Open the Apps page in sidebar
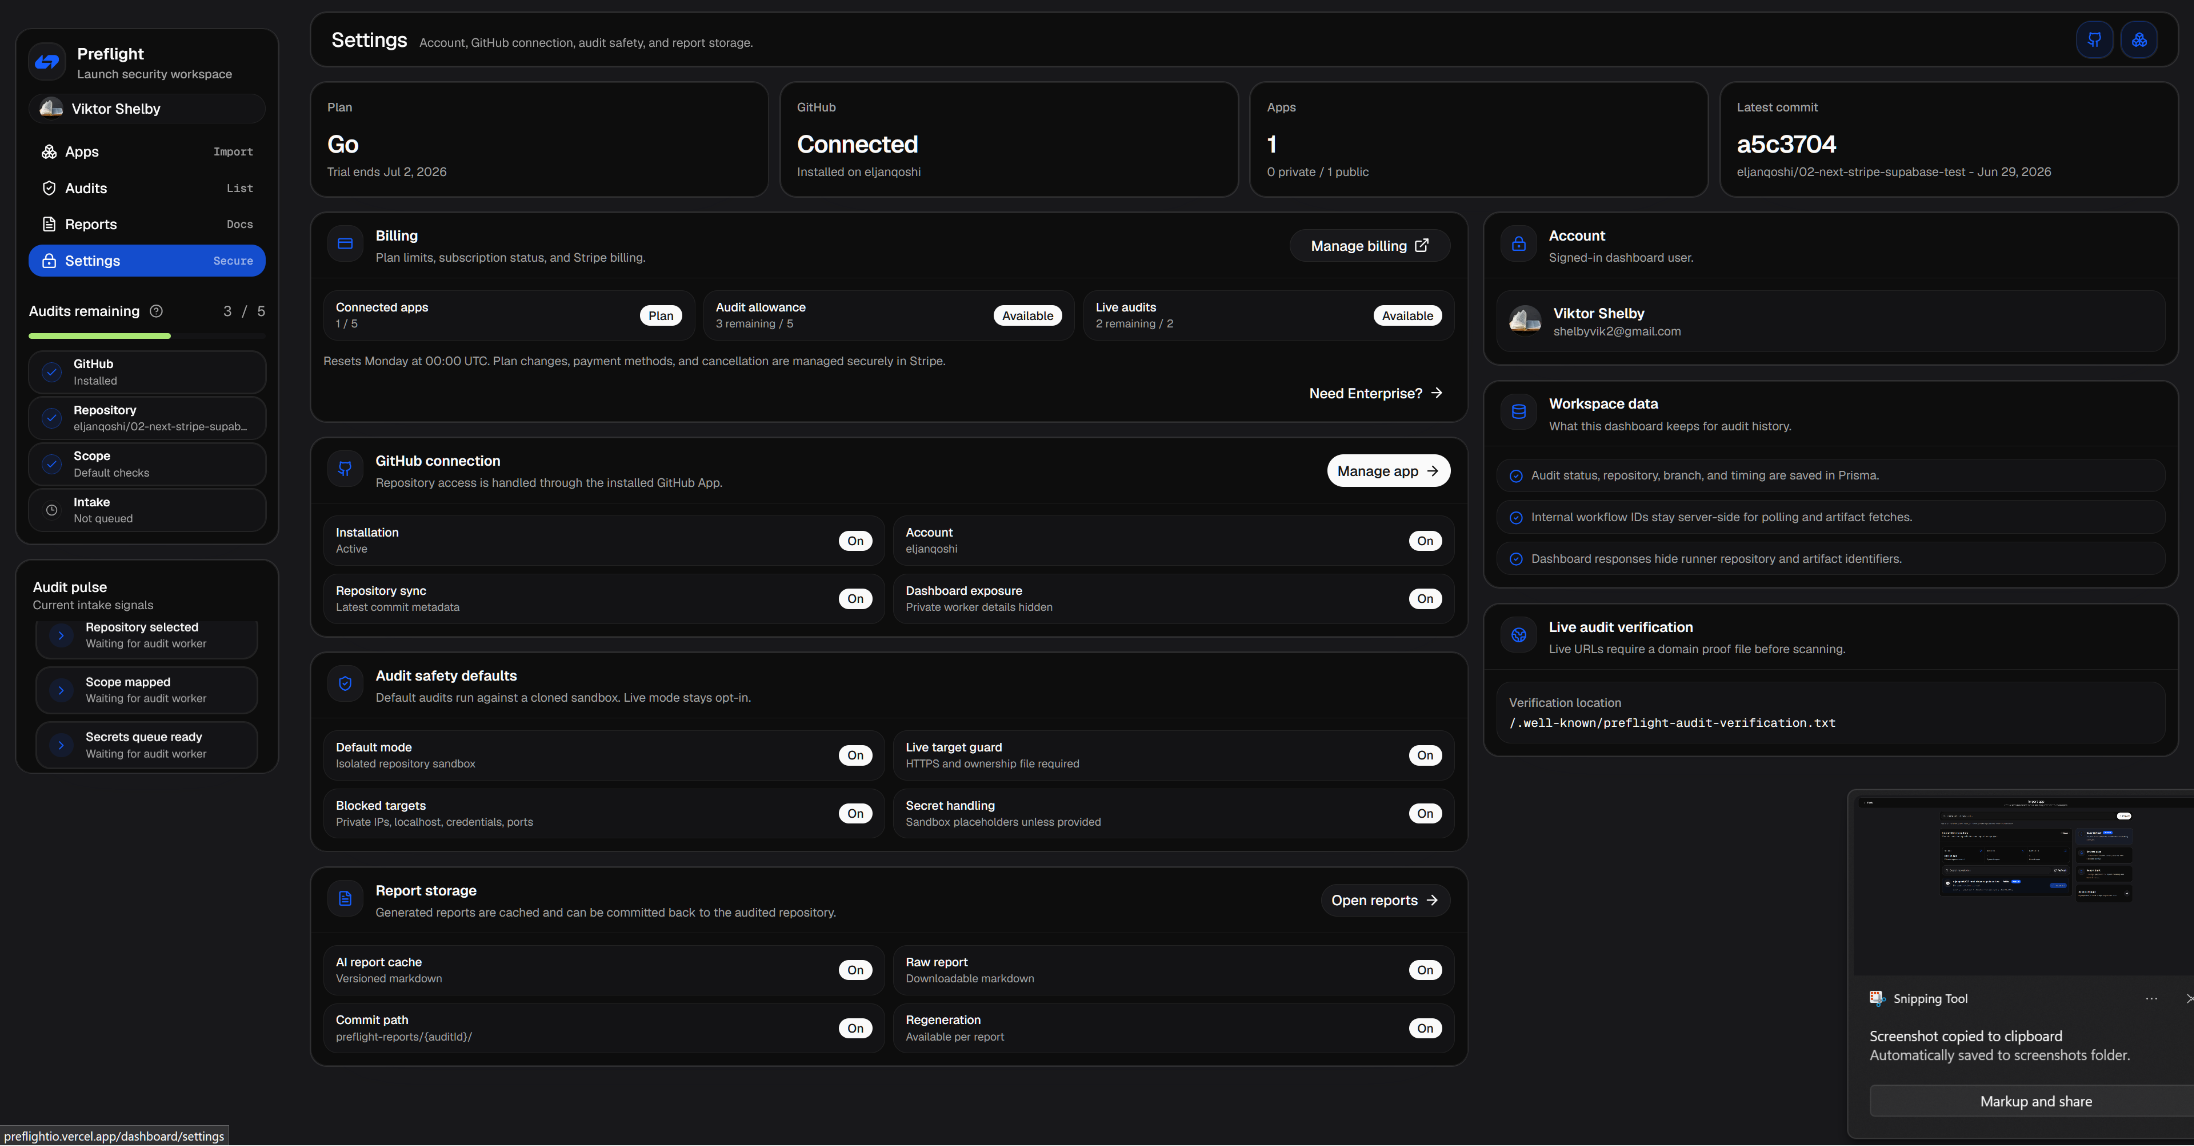Screen dimensions: 2194x1146 146,152
